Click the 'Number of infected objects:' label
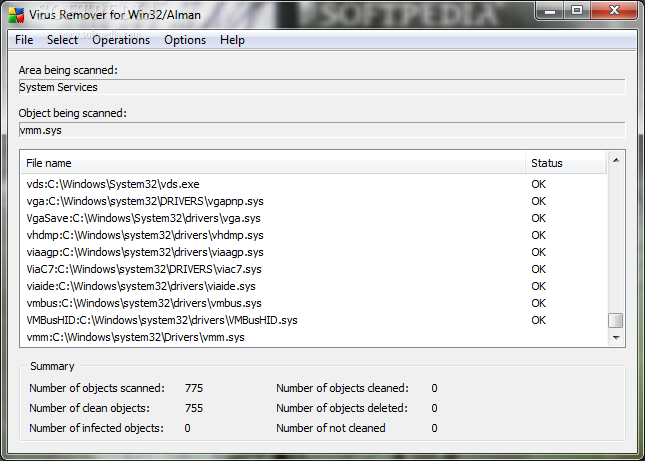The height and width of the screenshot is (461, 645). 96,429
